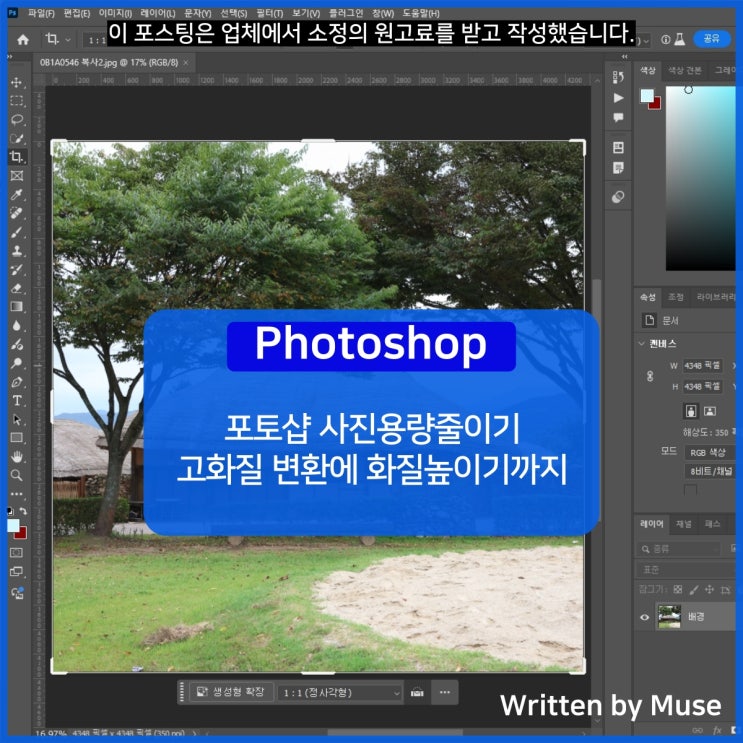743x743 pixels.
Task: Open crop tool preset dropdown arrow
Action: 68,40
